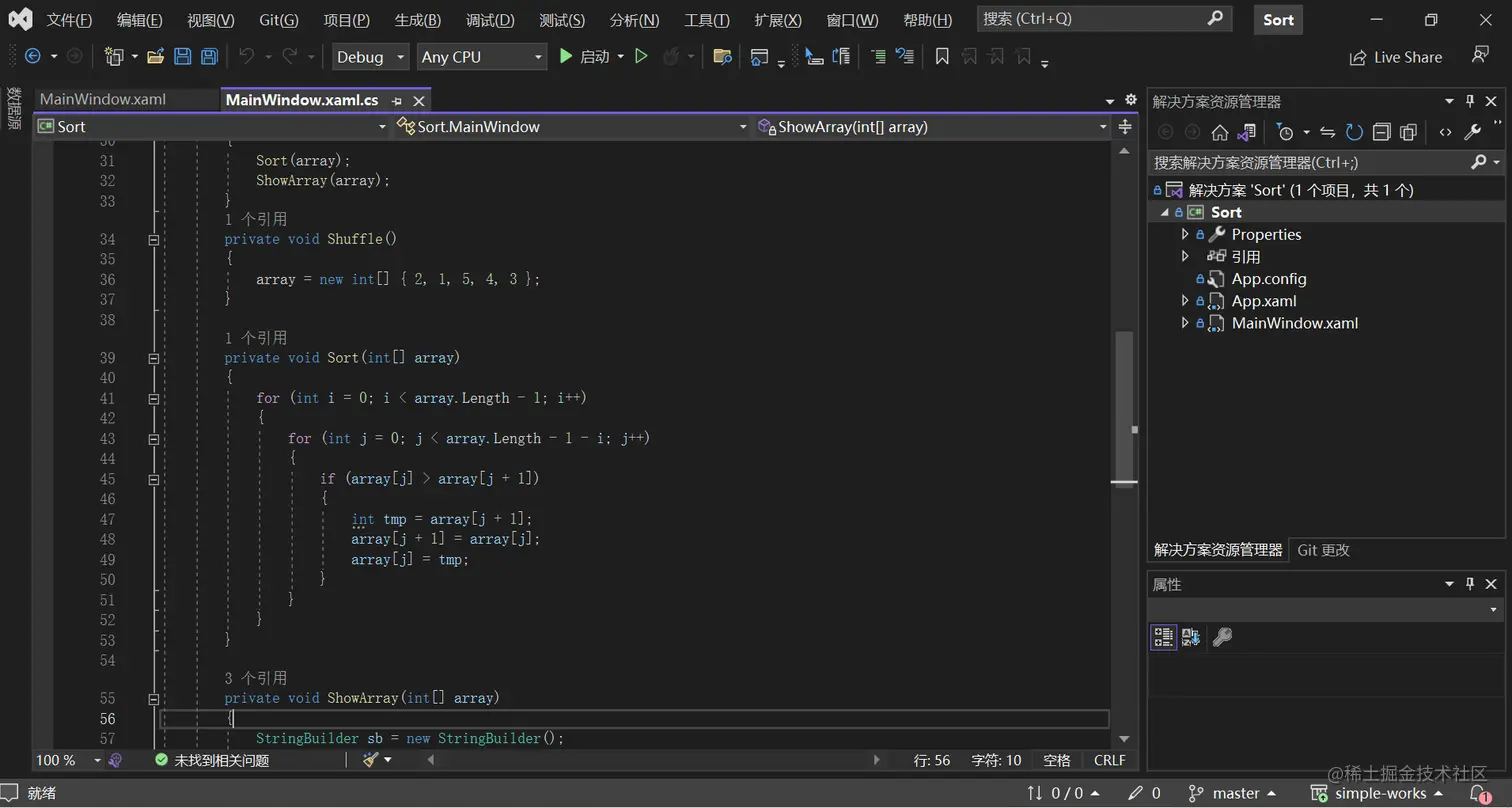Click the new project icon

point(114,57)
